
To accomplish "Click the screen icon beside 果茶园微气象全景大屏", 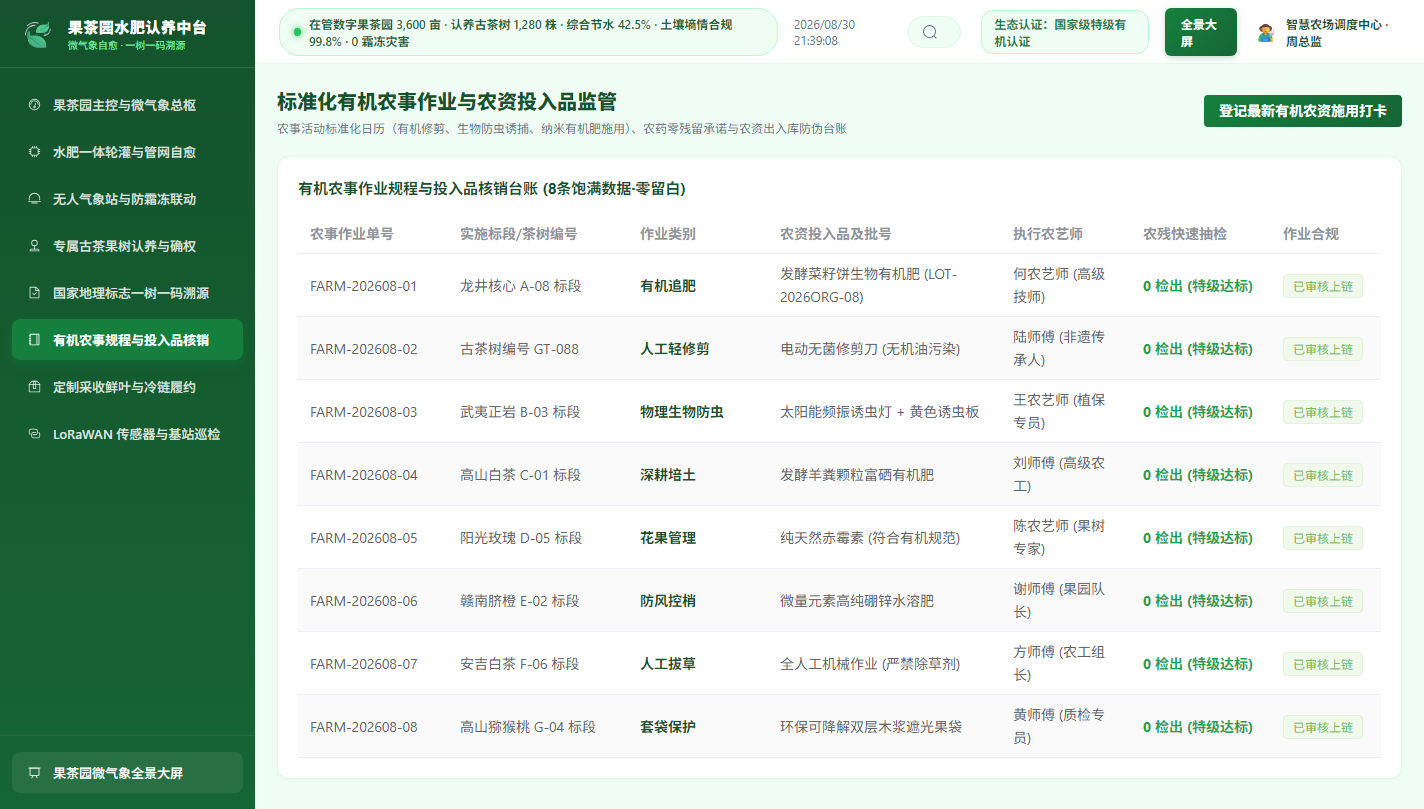I will point(34,773).
